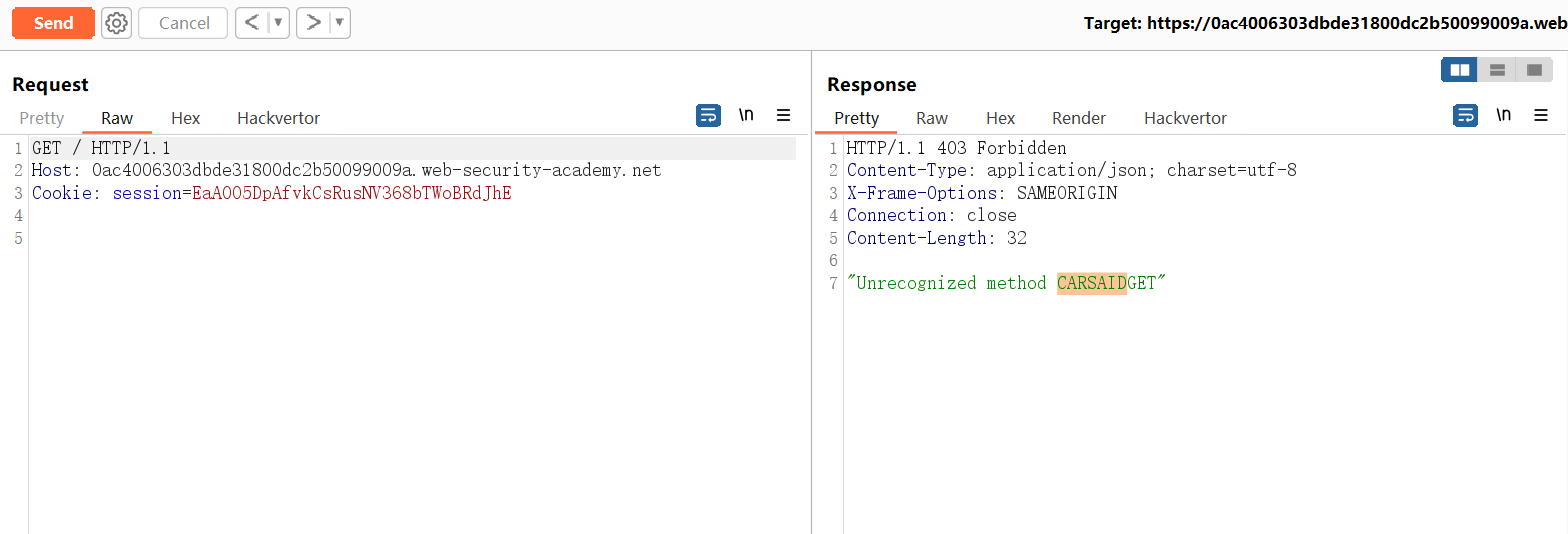Toggle word wrap icon in Response panel
Screen dimensions: 1568x534
click(x=1465, y=116)
